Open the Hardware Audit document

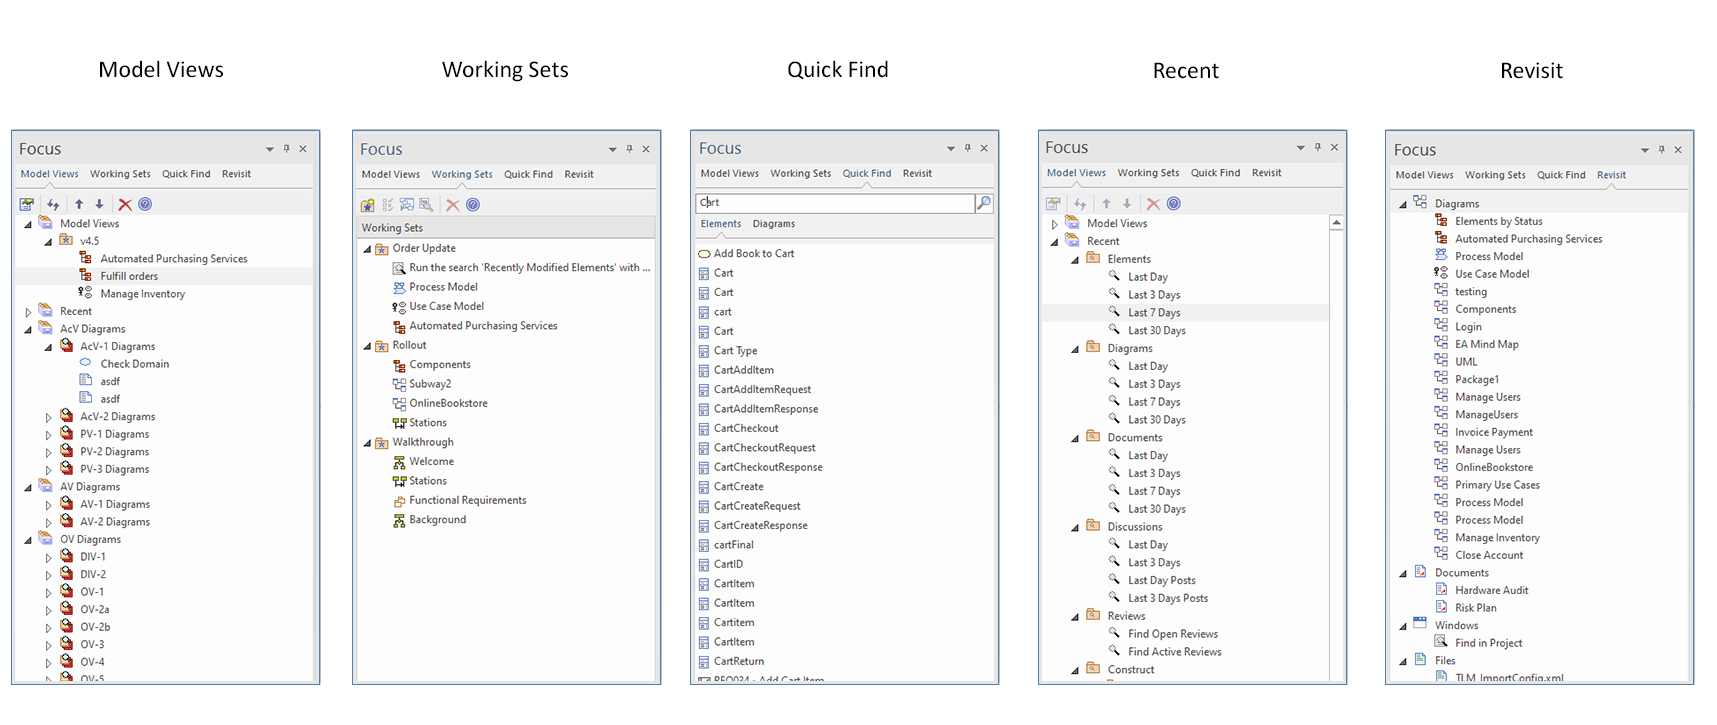[x=1491, y=591]
